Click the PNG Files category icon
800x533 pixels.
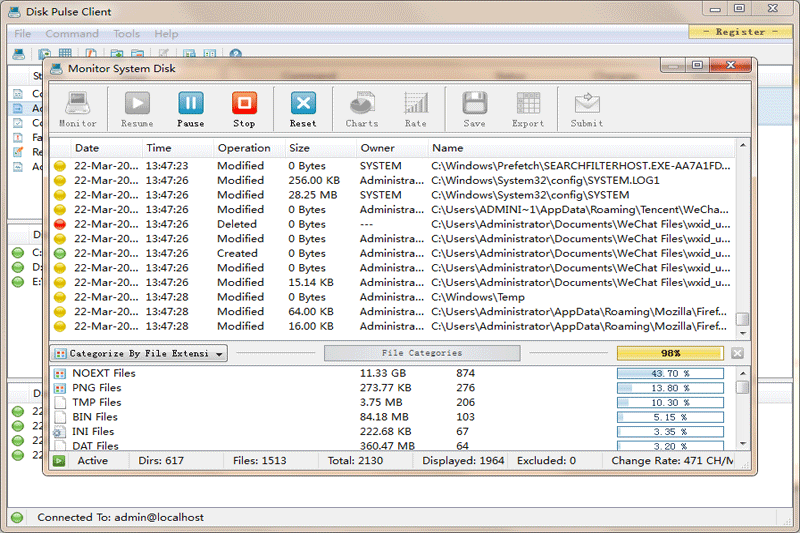[x=60, y=388]
